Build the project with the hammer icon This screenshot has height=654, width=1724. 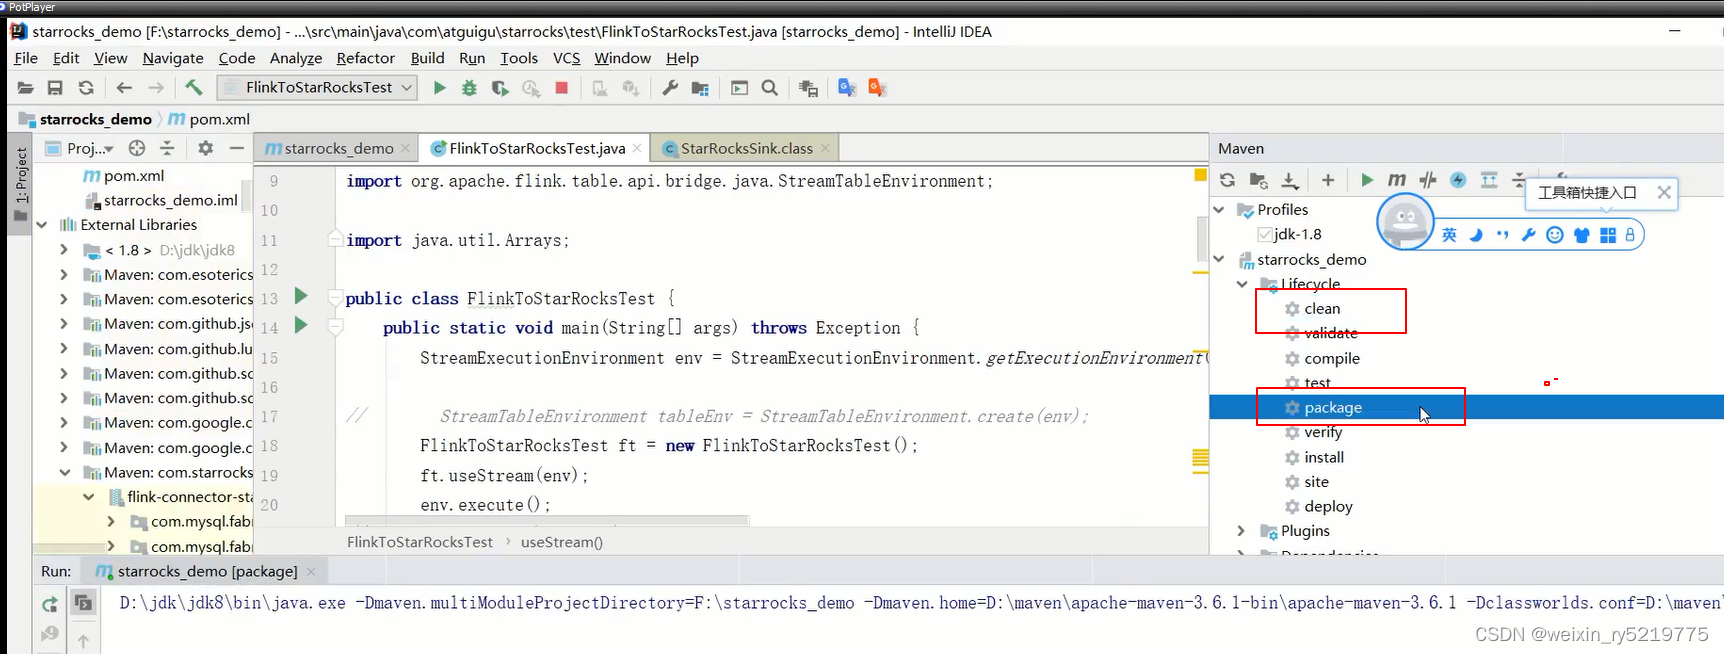pyautogui.click(x=194, y=88)
